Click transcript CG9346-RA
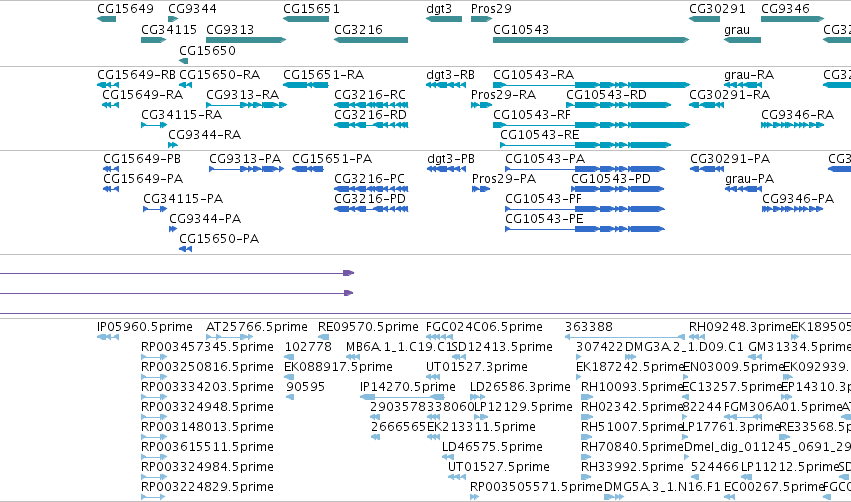 coord(792,125)
